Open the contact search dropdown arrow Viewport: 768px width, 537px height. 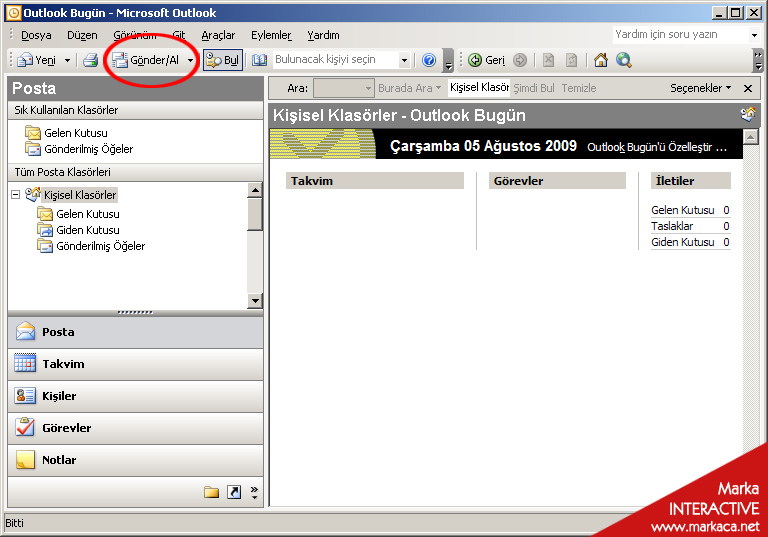(x=404, y=60)
